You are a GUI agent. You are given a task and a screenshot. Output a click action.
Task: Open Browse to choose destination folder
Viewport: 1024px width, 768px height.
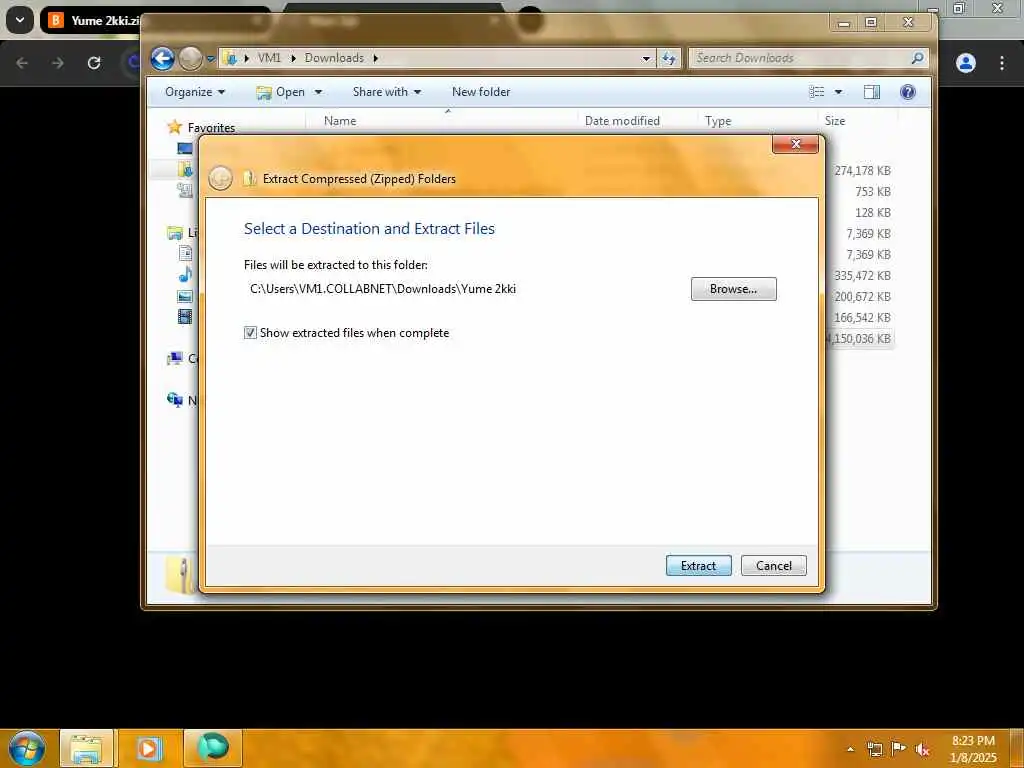click(x=733, y=289)
